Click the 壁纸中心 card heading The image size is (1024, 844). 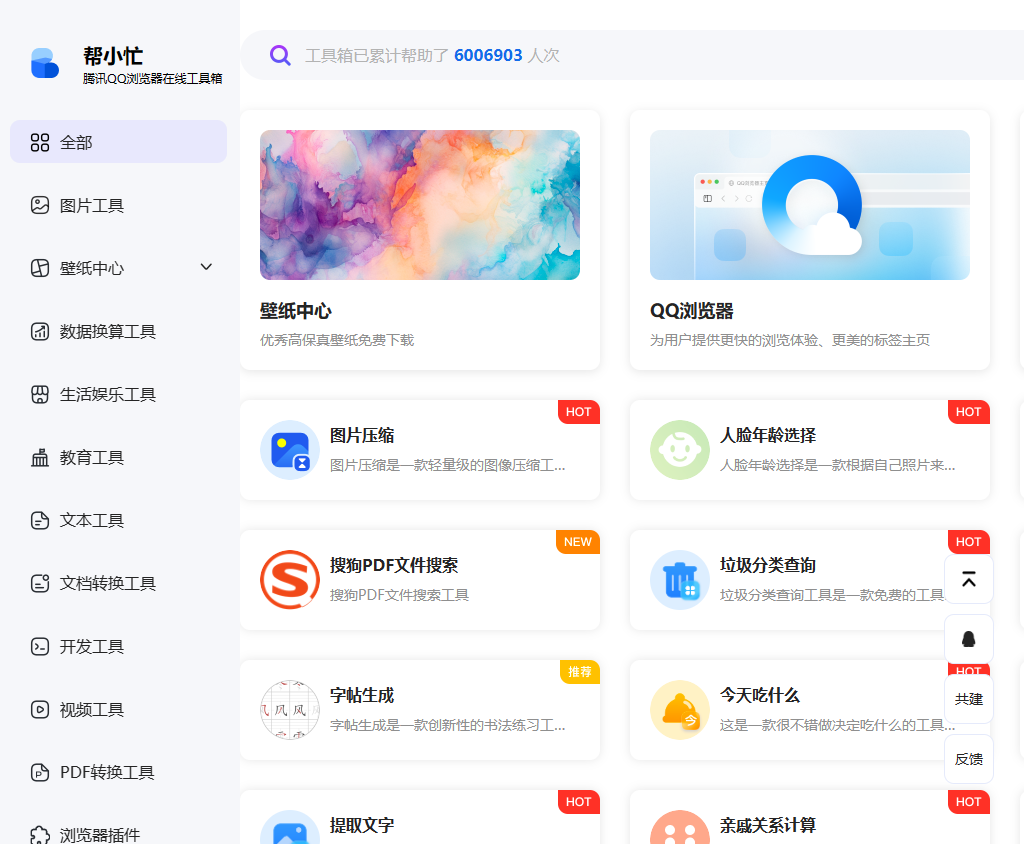click(x=296, y=311)
